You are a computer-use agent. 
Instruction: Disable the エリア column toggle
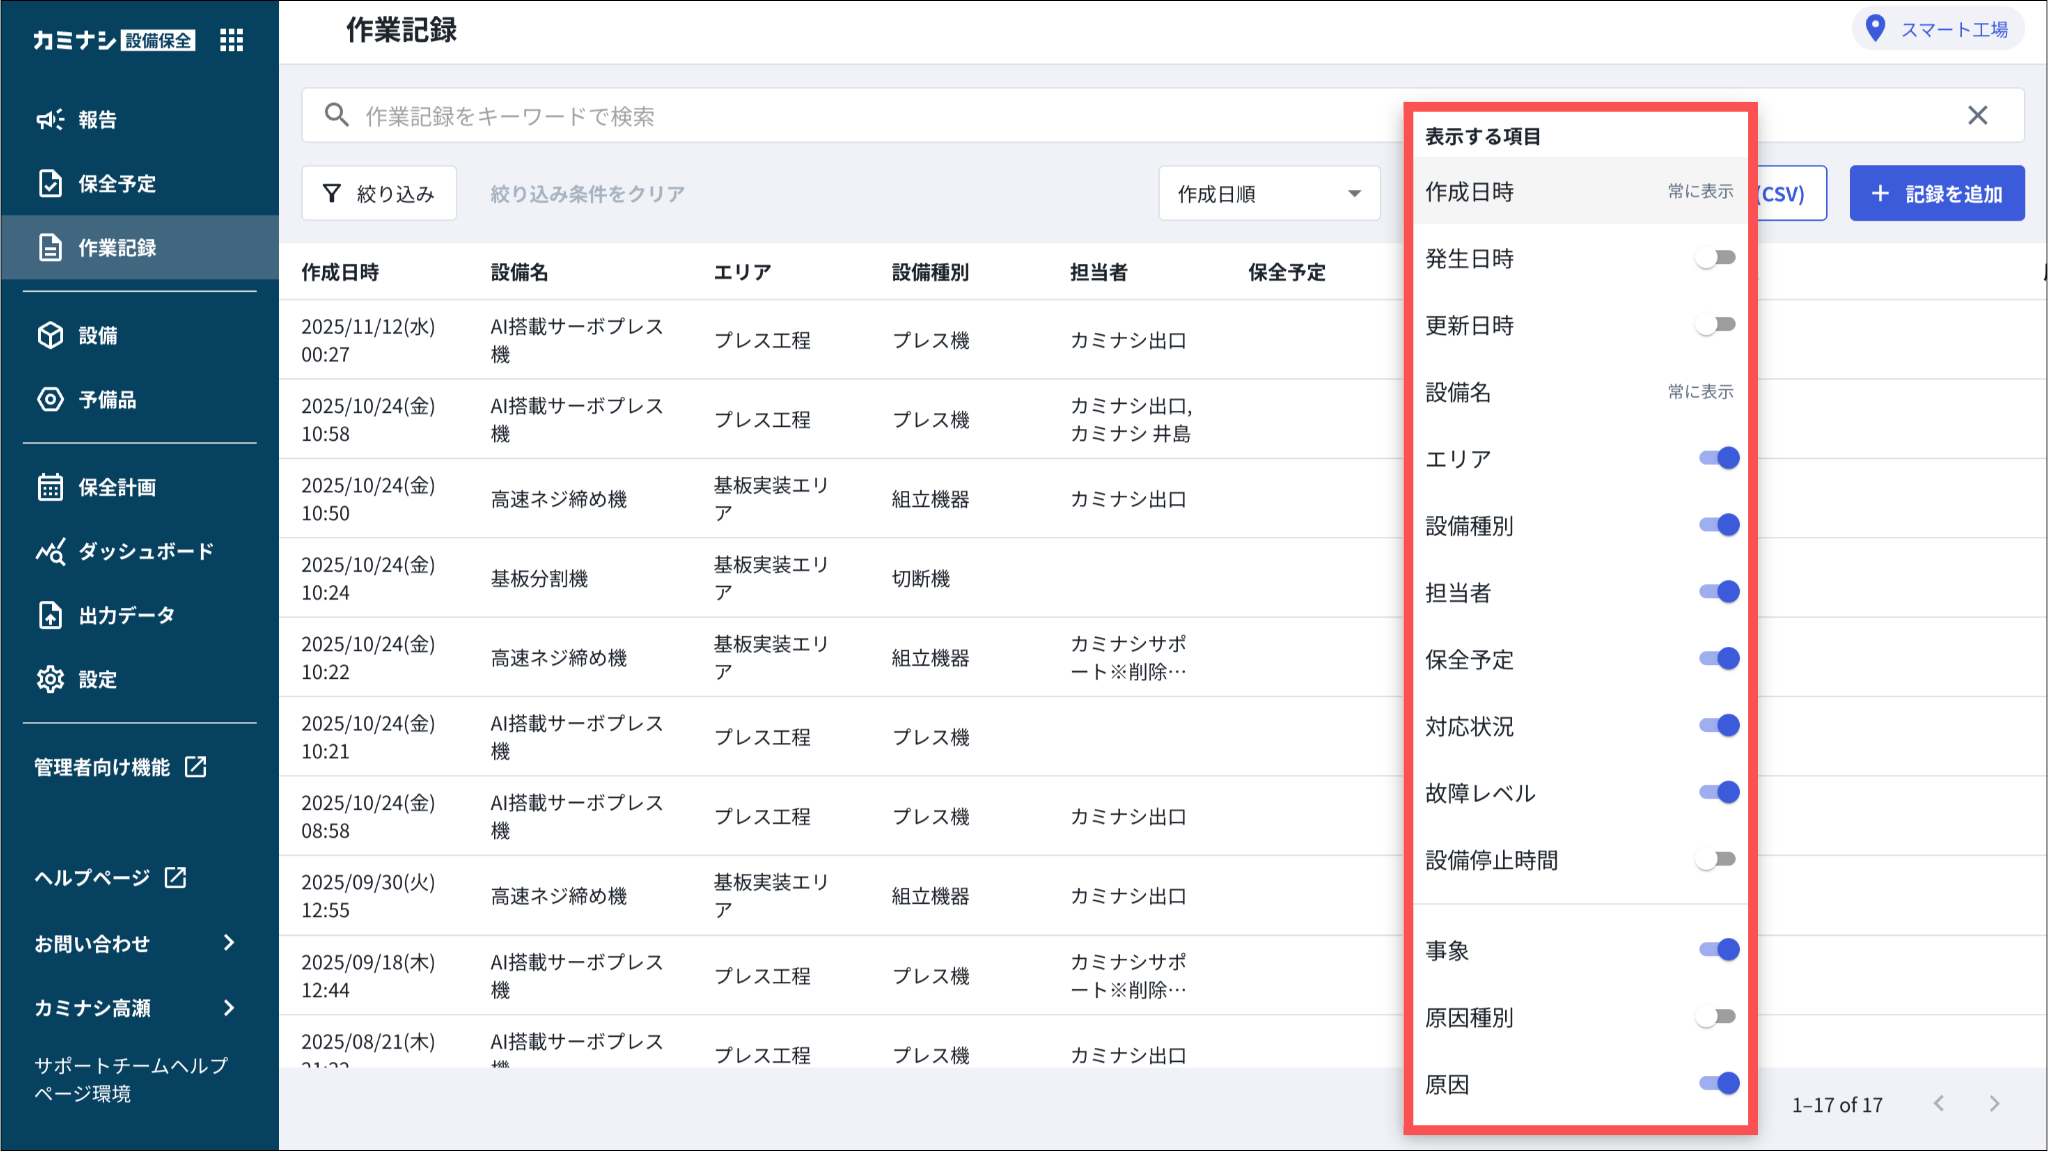[x=1718, y=458]
